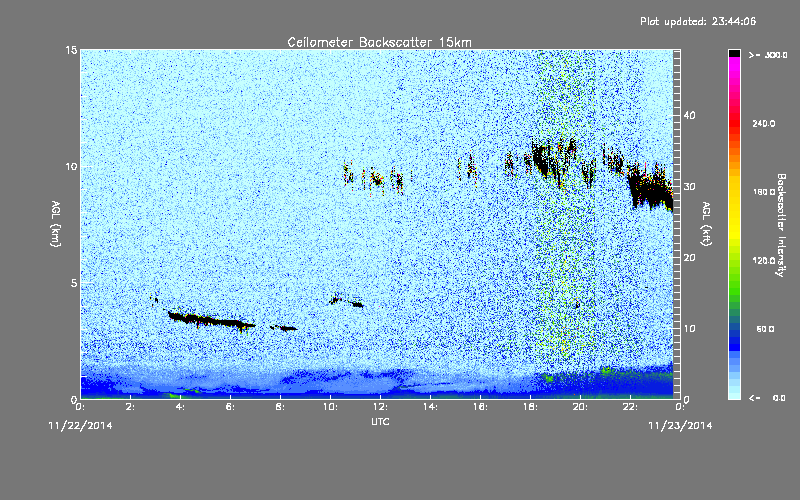800x500 pixels.
Task: Click the '12:' hour tick label
Action: (380, 407)
